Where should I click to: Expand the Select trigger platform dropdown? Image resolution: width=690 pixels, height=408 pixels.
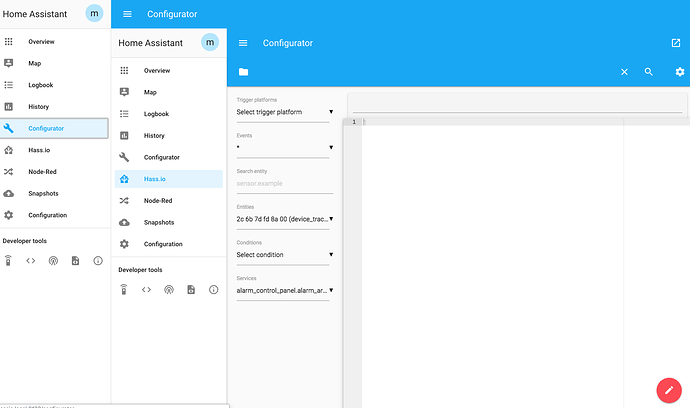283,112
